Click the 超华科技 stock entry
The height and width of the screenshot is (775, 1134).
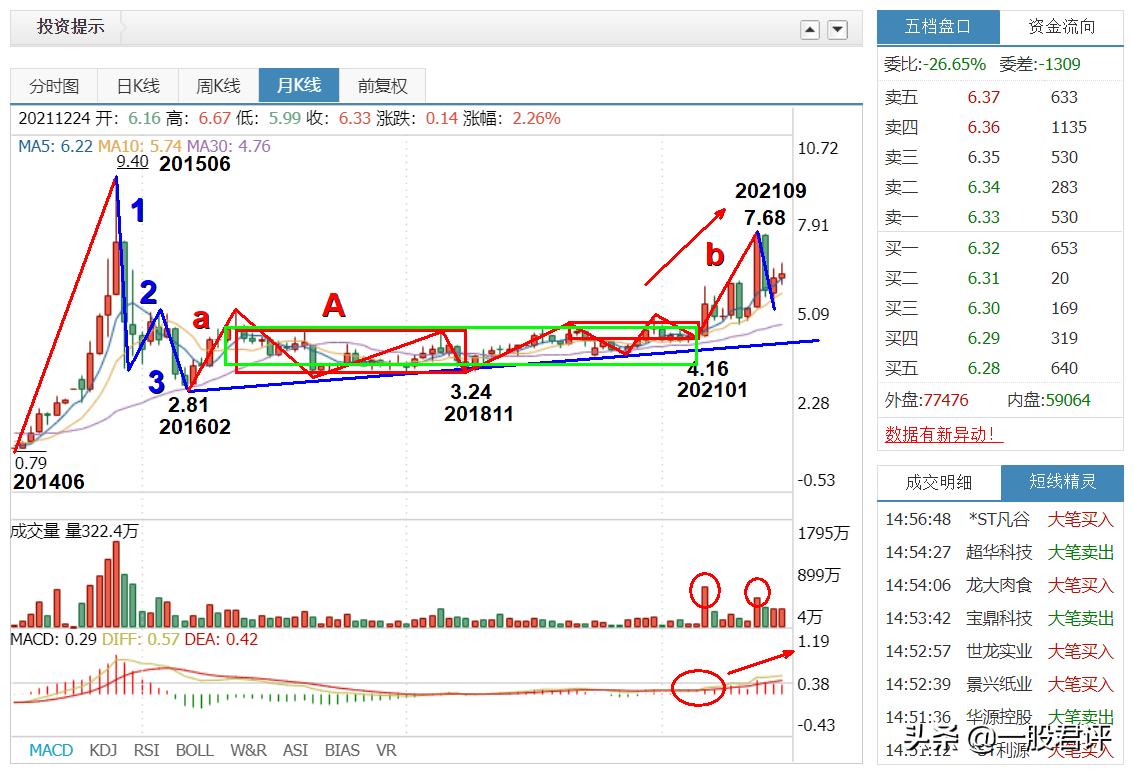(999, 552)
